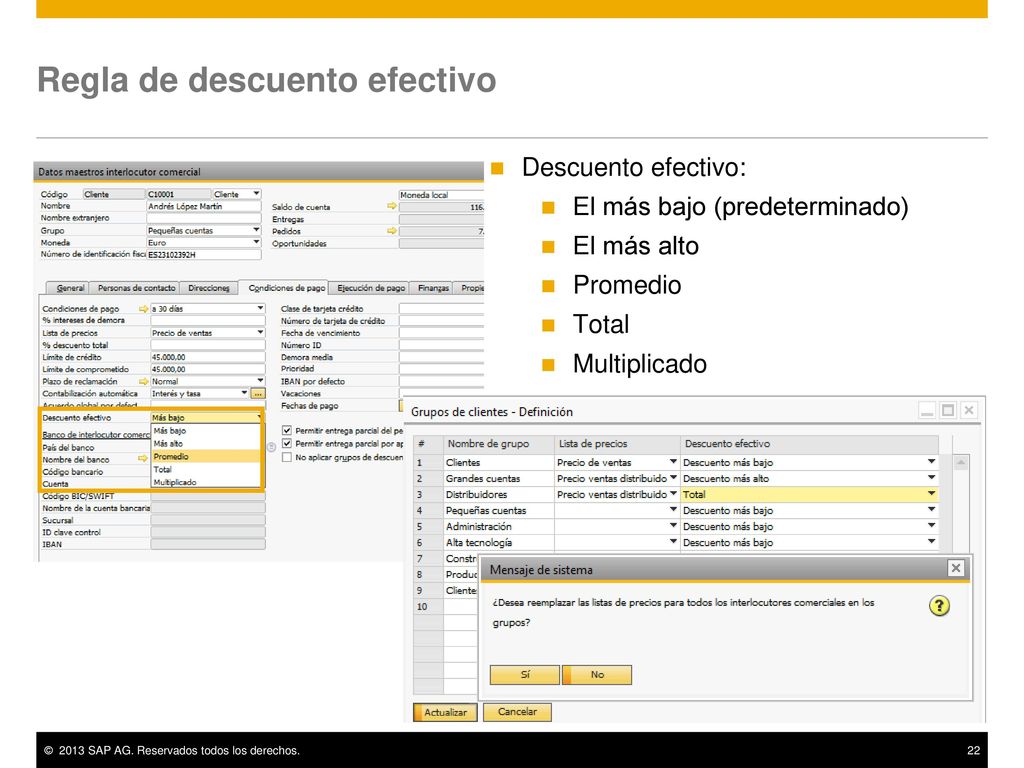
Task: Click Descuento efectivo column header
Action: pos(809,443)
